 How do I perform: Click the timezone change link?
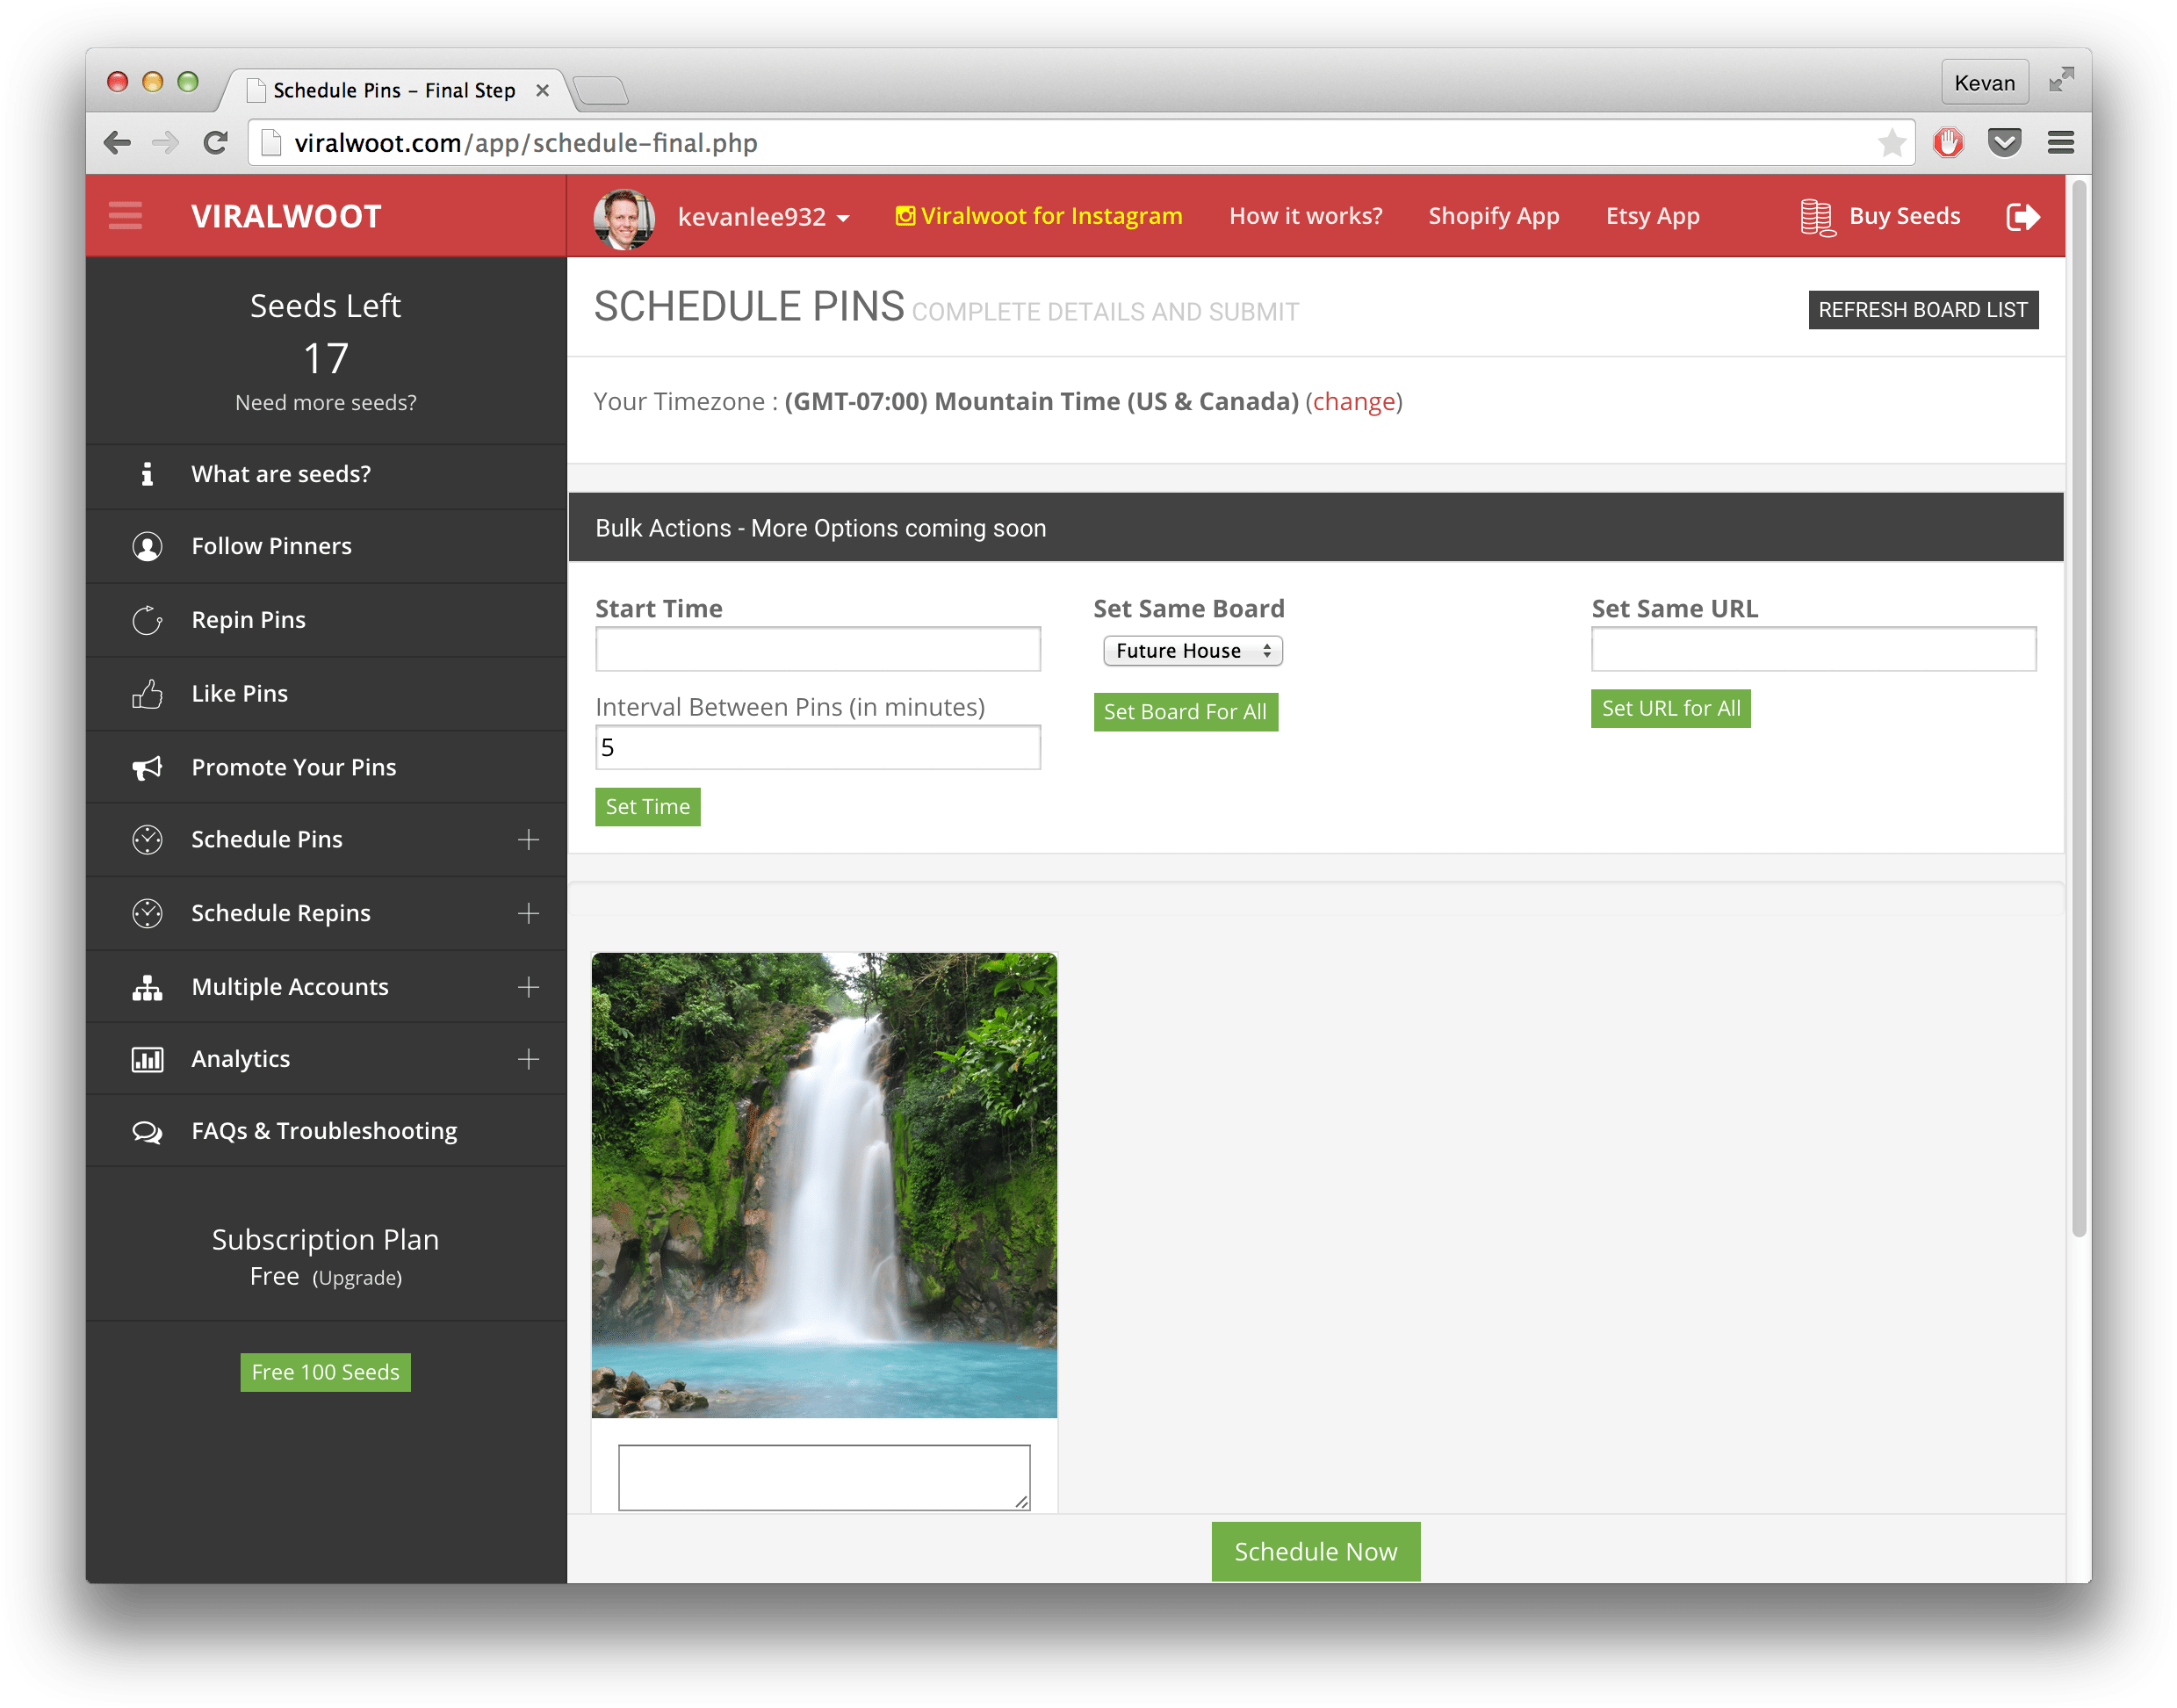1353,401
